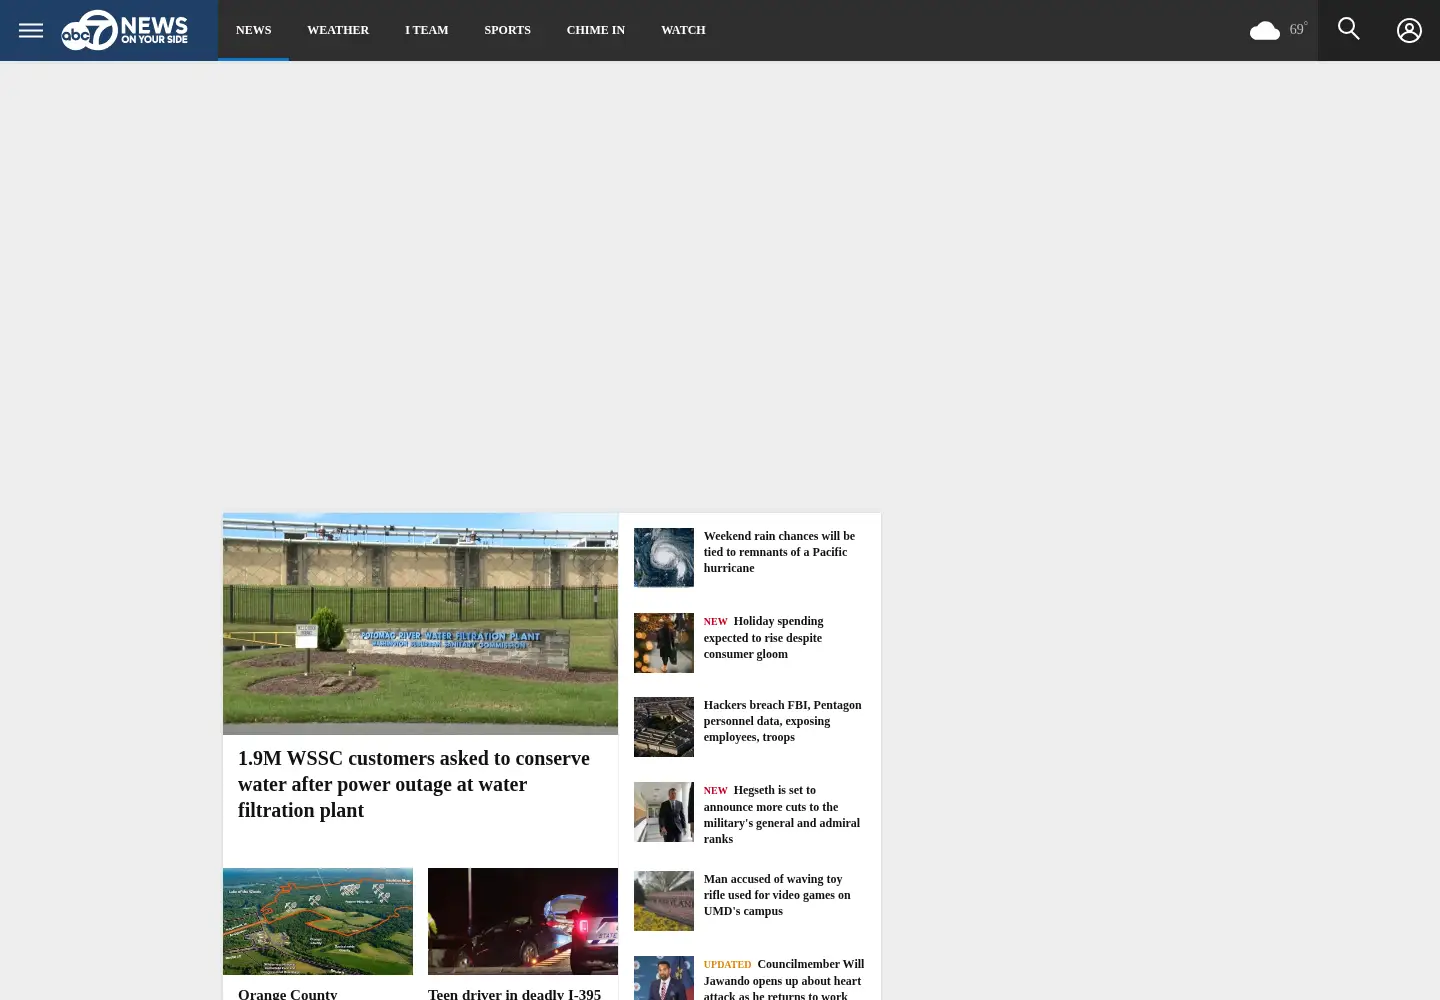The image size is (1440, 1000).
Task: Open the WATCH menu item
Action: pyautogui.click(x=683, y=30)
